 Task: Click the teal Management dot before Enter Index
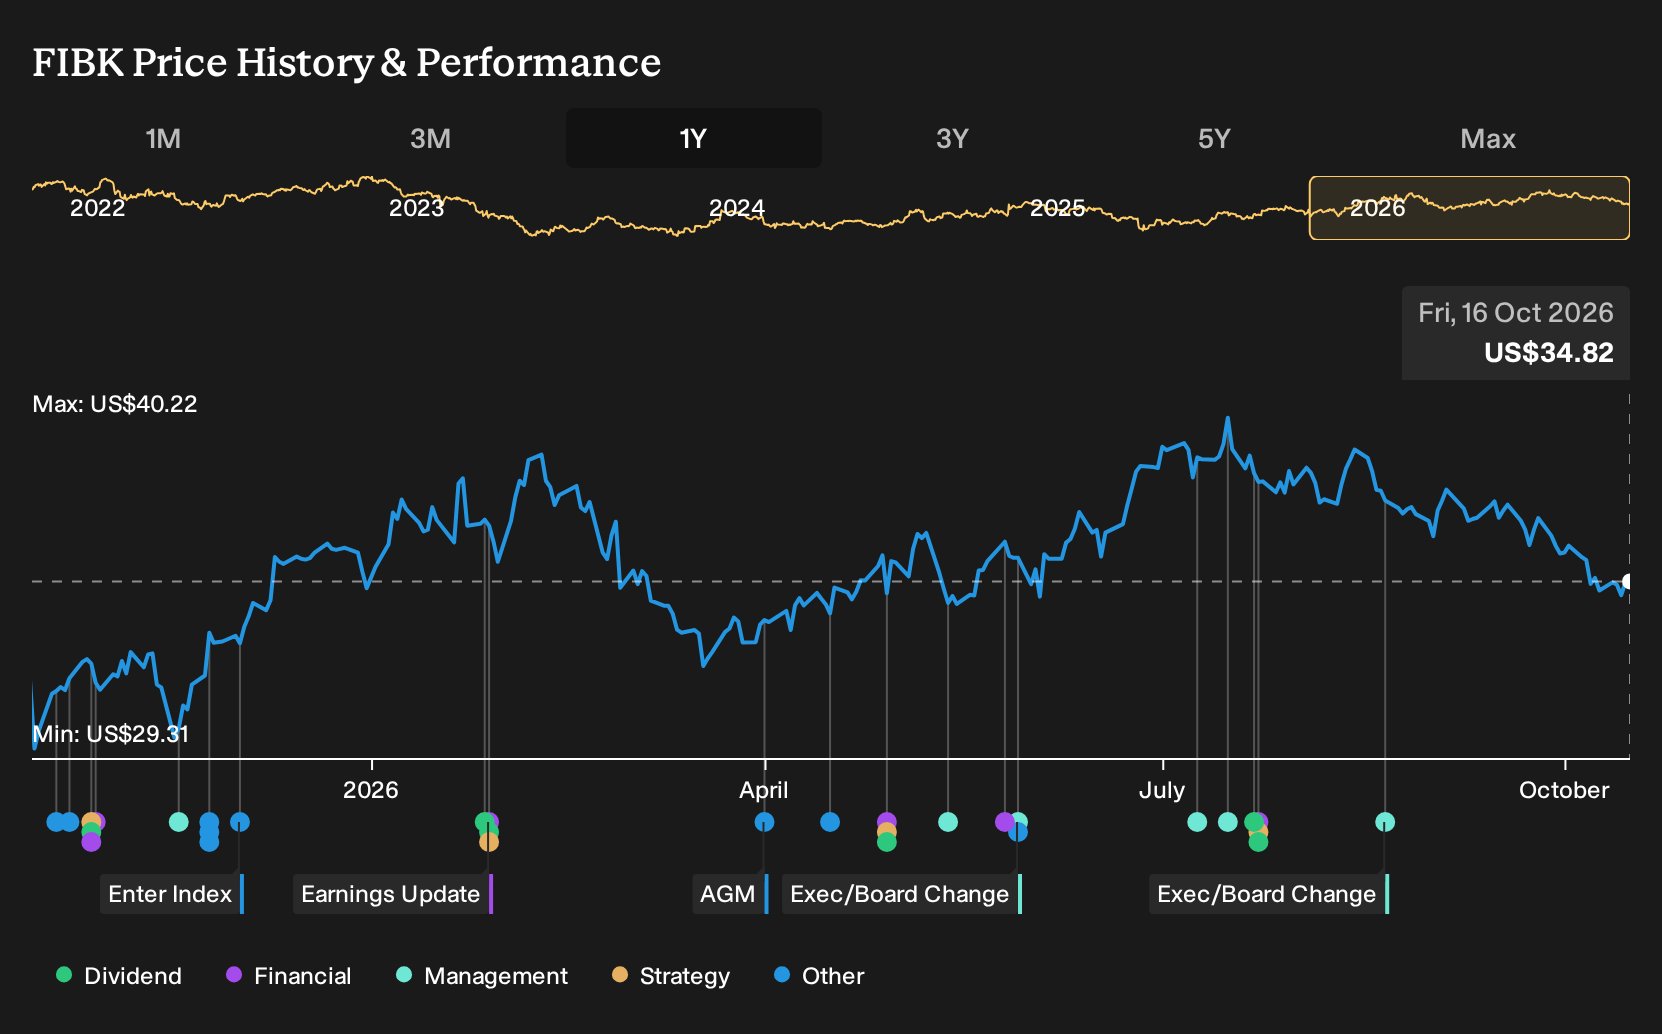coord(179,822)
